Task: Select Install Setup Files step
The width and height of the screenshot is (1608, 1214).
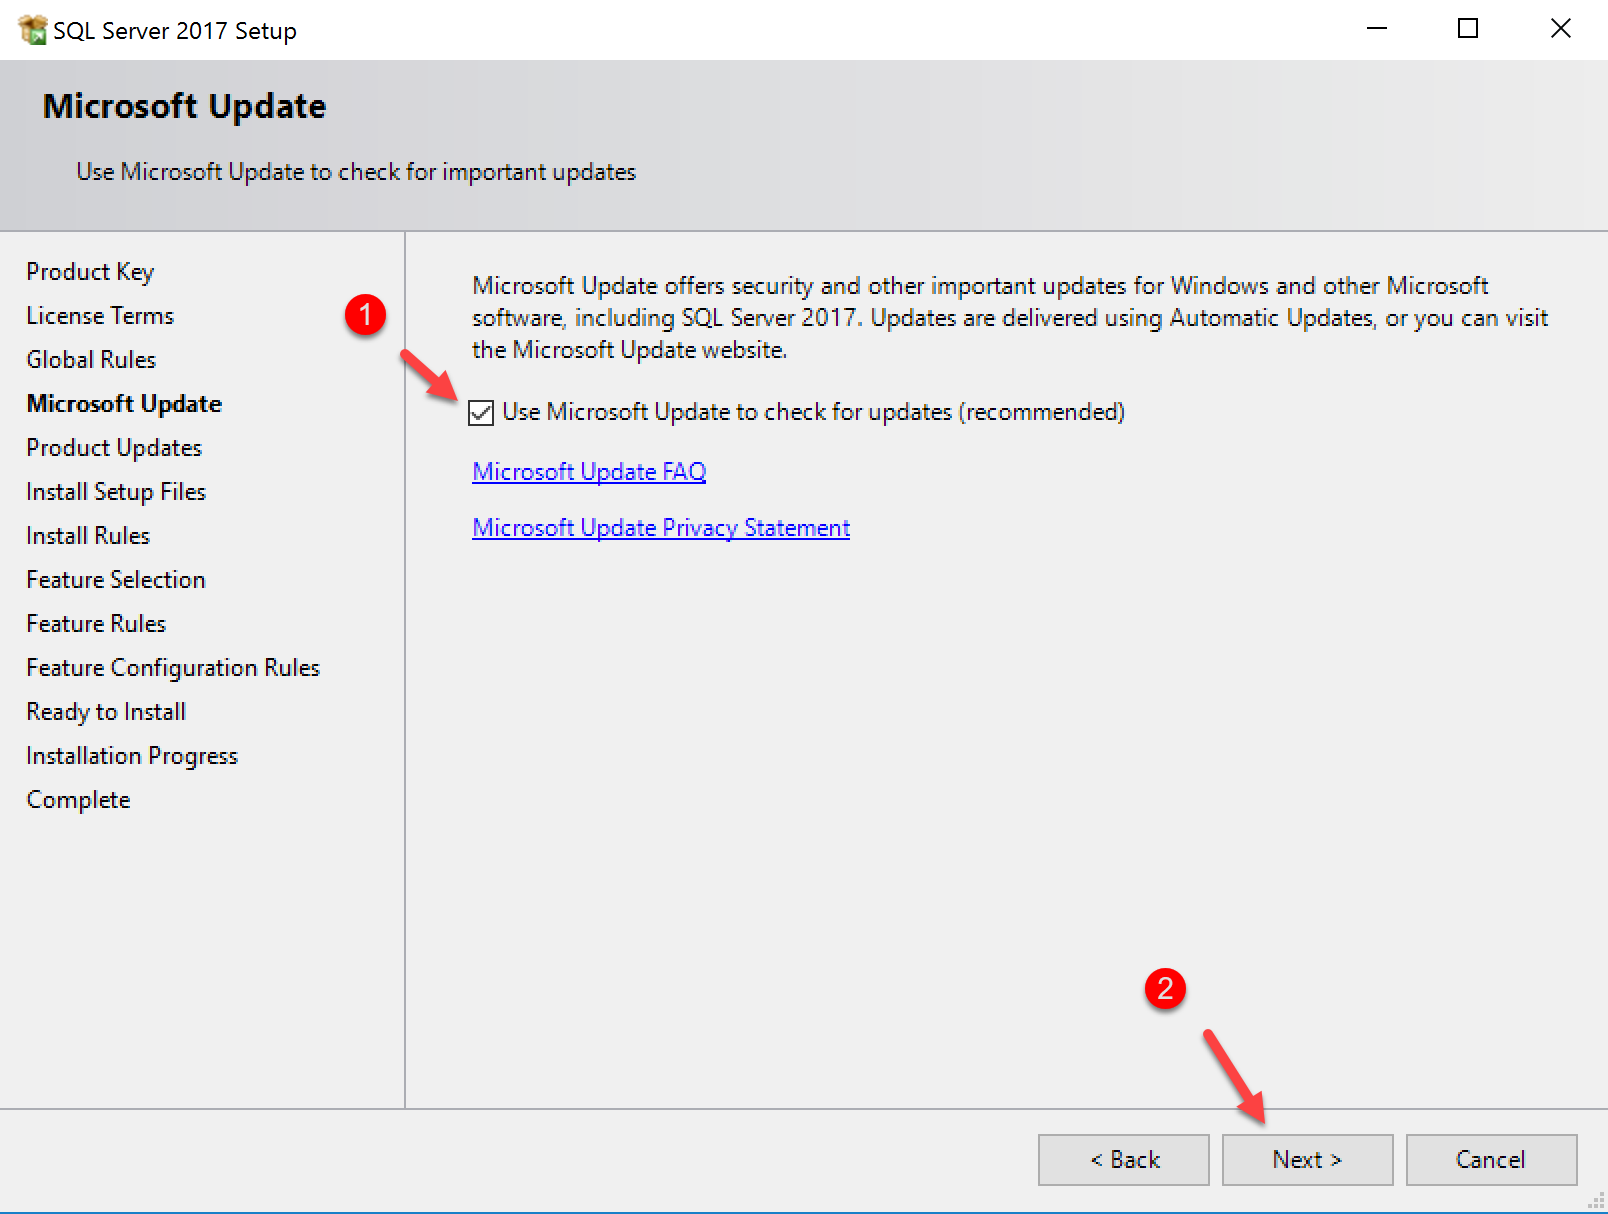Action: (x=116, y=492)
